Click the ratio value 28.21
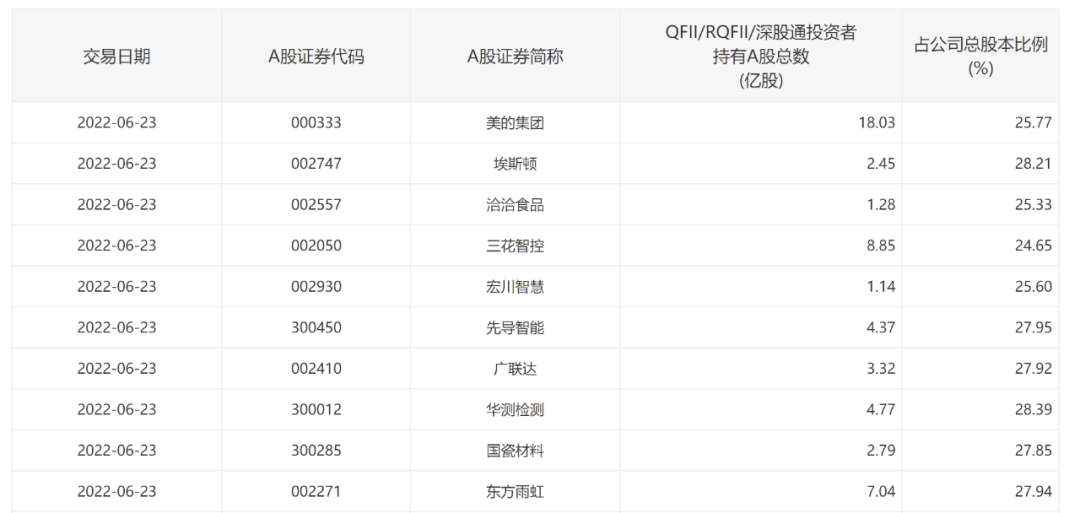 pyautogui.click(x=1035, y=164)
